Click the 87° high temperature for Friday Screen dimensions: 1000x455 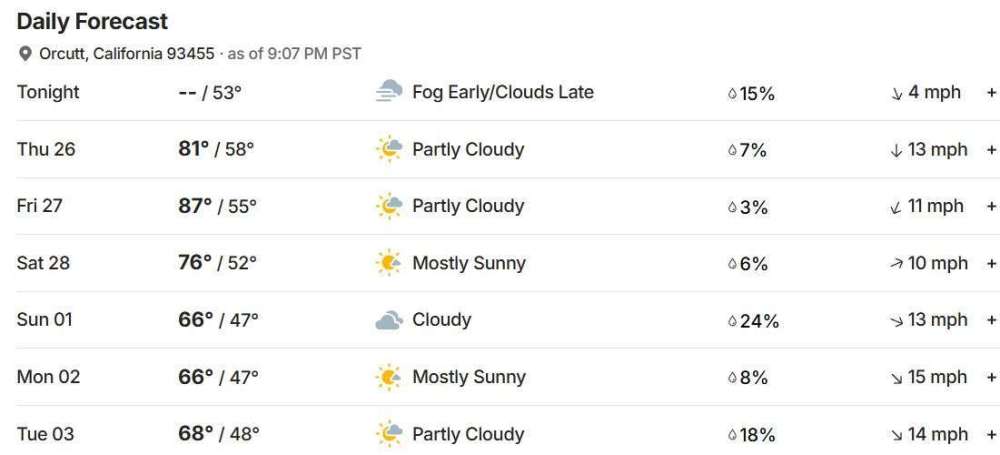193,207
